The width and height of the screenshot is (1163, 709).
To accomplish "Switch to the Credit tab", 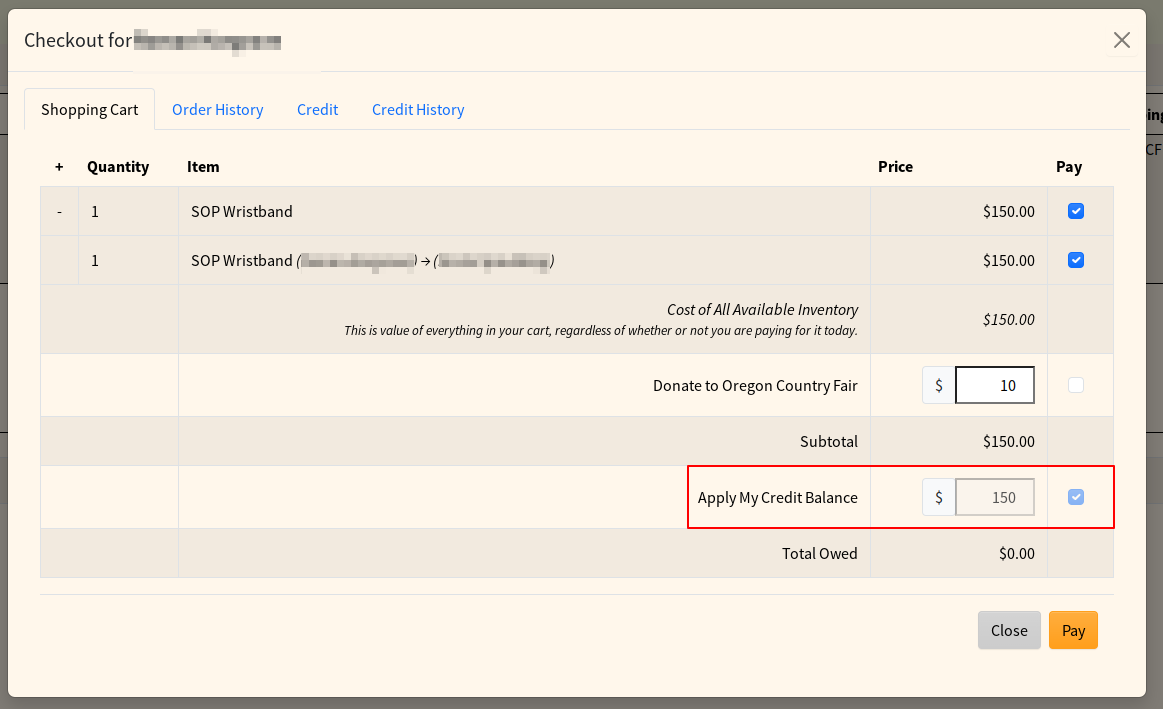I will [x=317, y=110].
